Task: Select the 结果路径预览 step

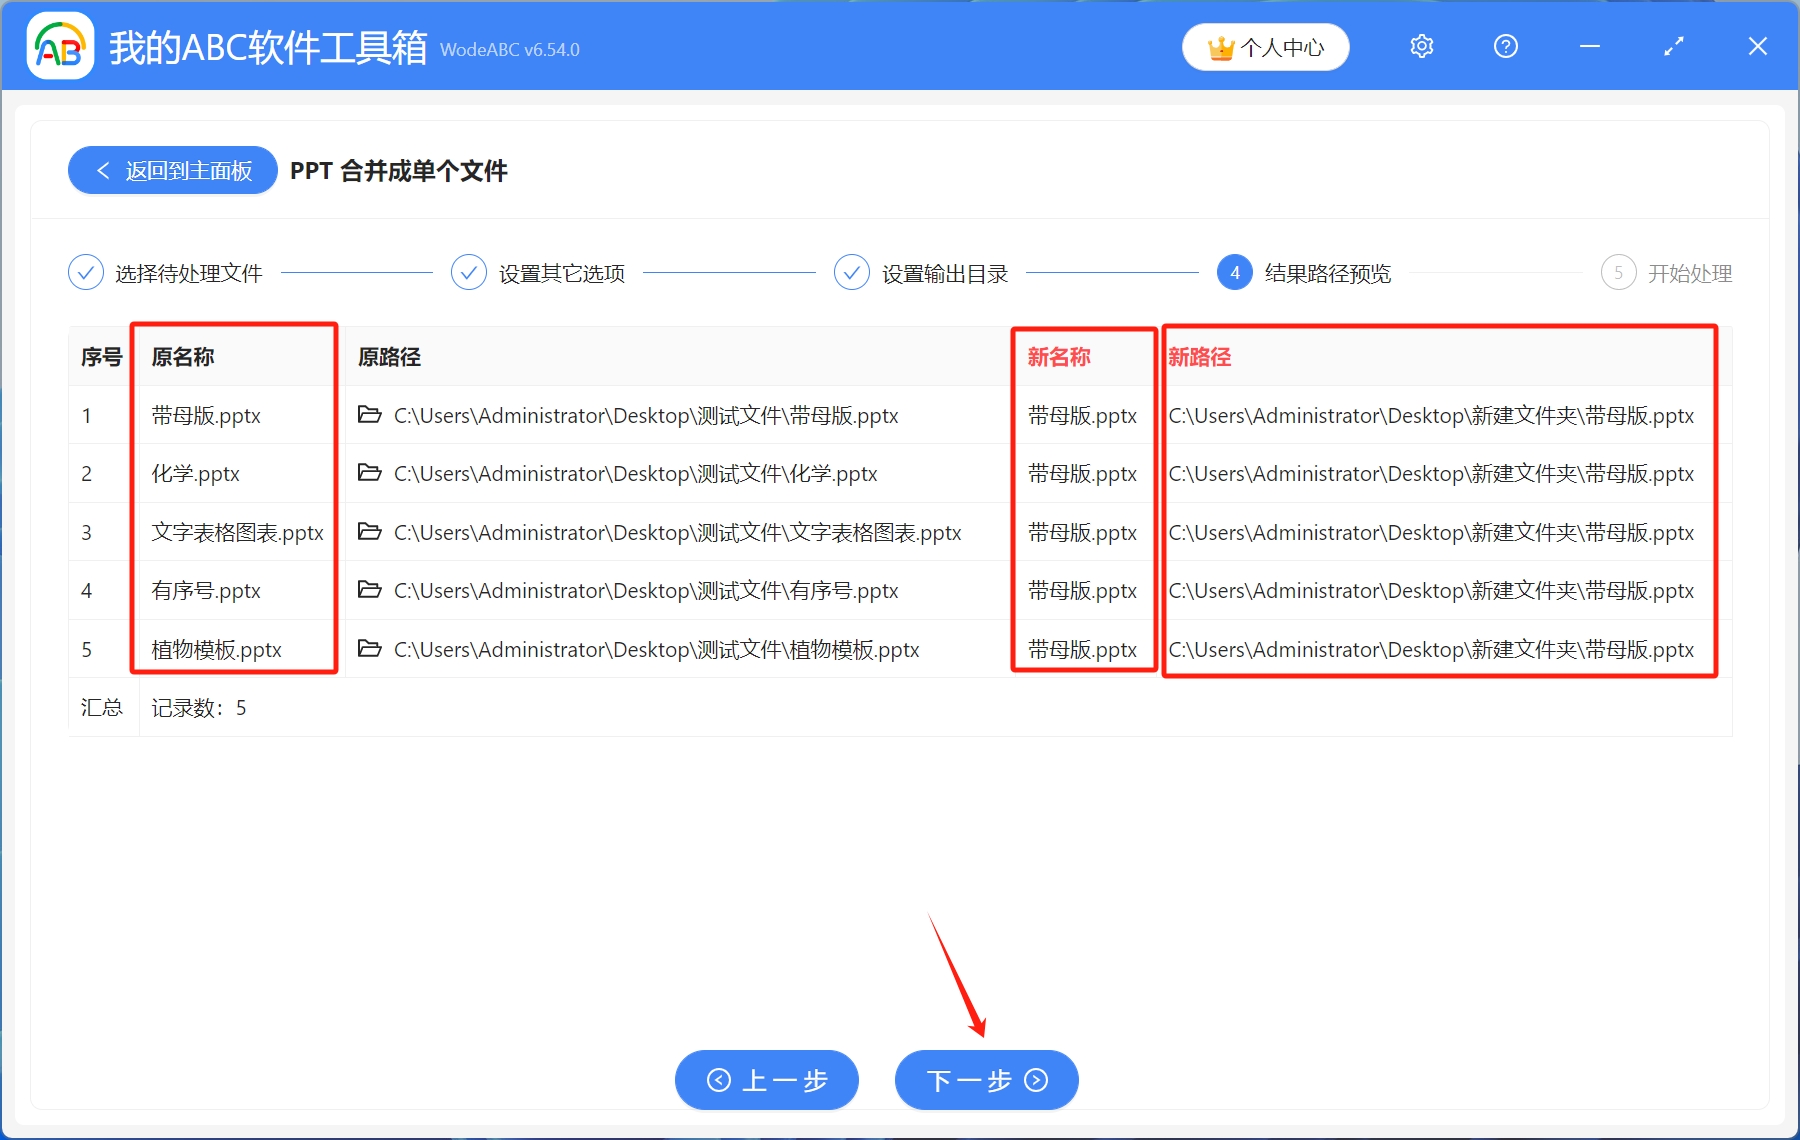Action: tap(1234, 272)
